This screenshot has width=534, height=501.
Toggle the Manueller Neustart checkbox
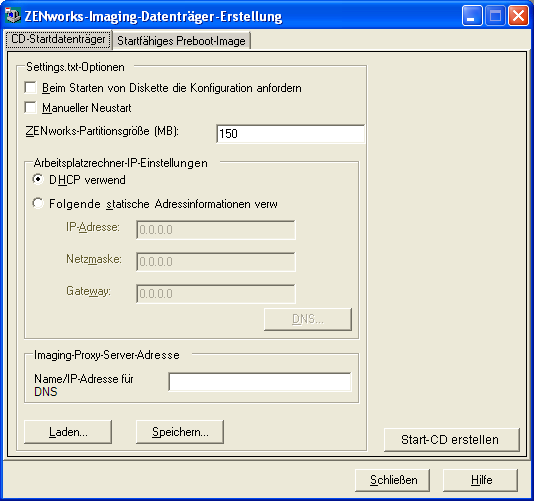[31, 108]
